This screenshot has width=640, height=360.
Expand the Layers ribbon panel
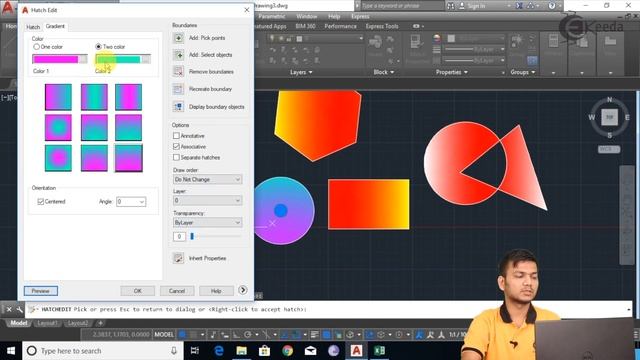tap(301, 72)
